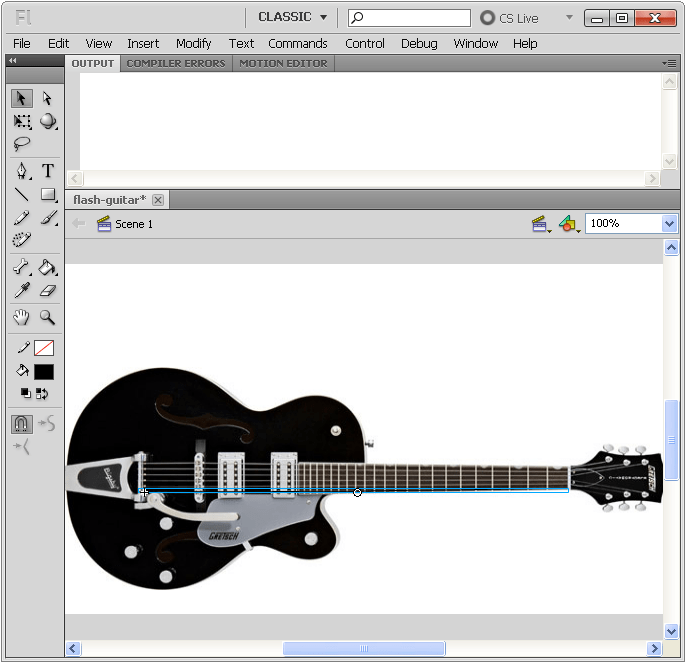
Task: Click the stage scroll up arrow
Action: pyautogui.click(x=671, y=248)
